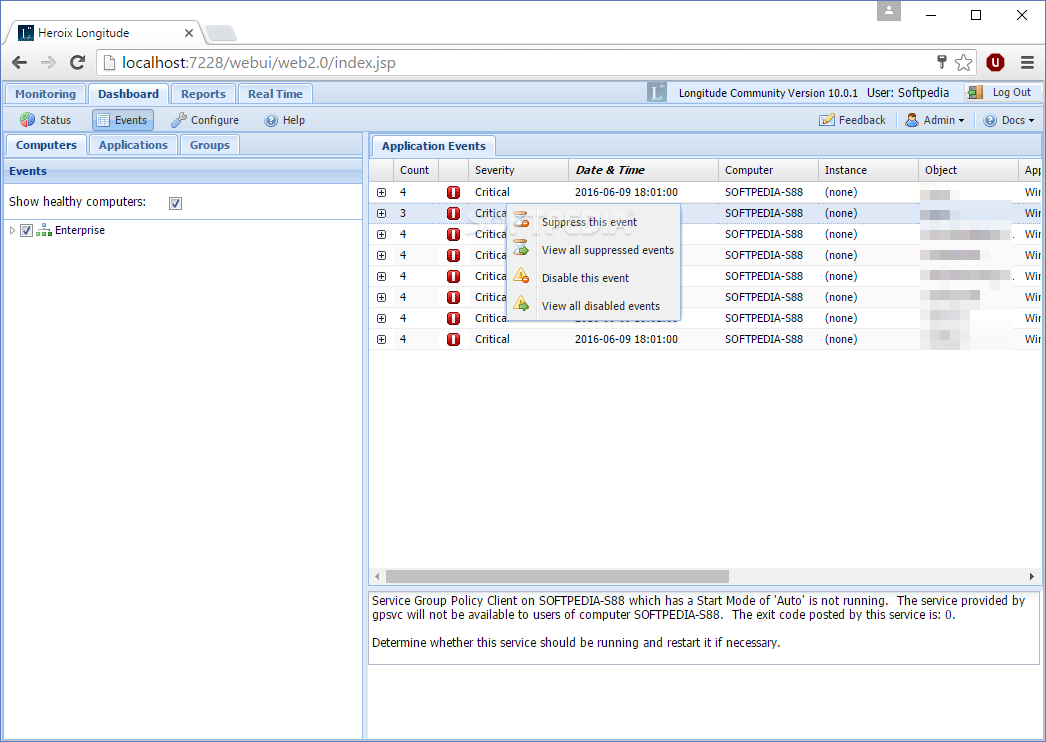Open the Chrome hamburger menu
The image size is (1046, 742).
tap(1027, 63)
